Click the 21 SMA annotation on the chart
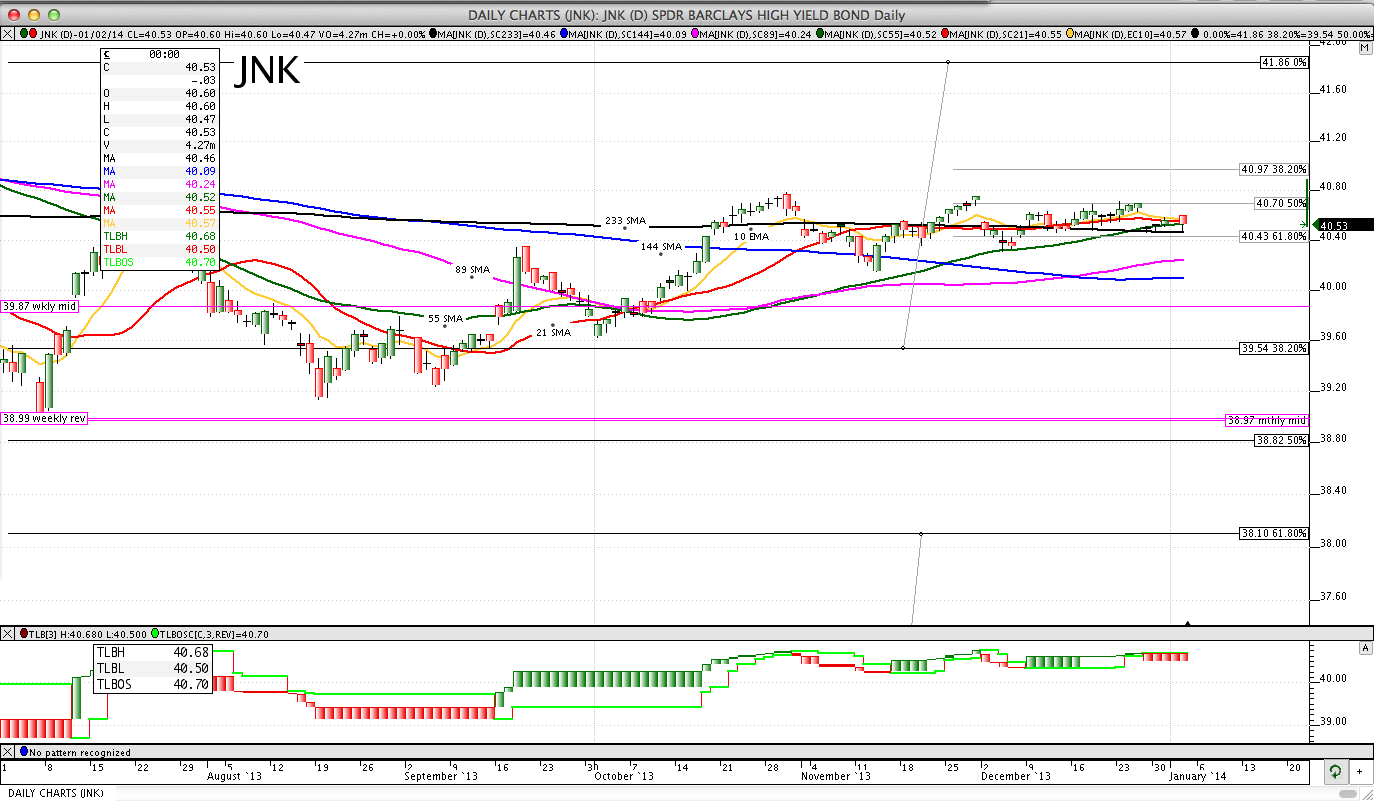 tap(553, 332)
